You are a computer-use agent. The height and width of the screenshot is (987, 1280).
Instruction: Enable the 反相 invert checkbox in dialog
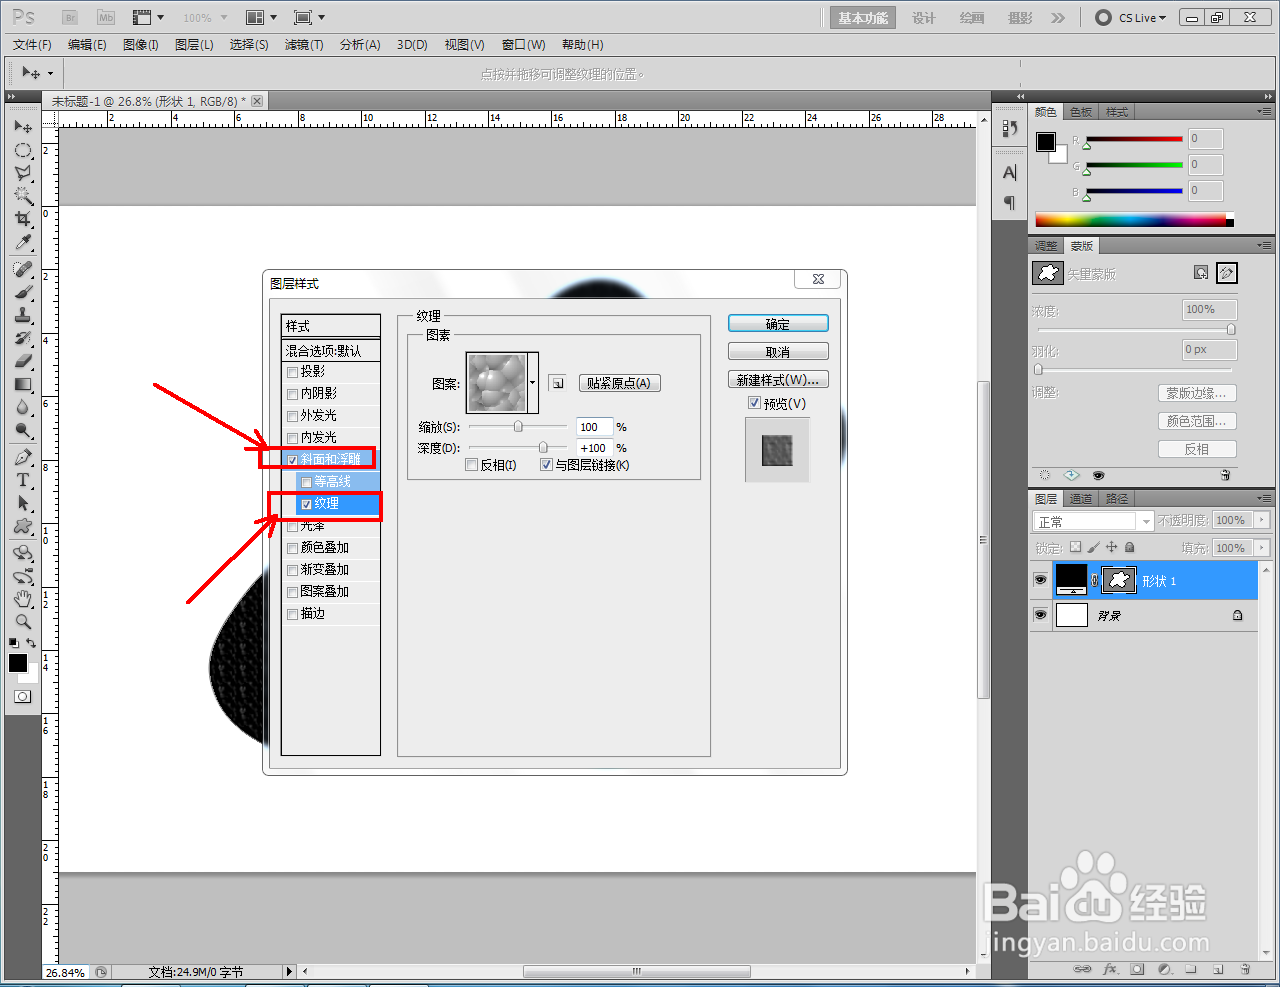click(x=473, y=465)
